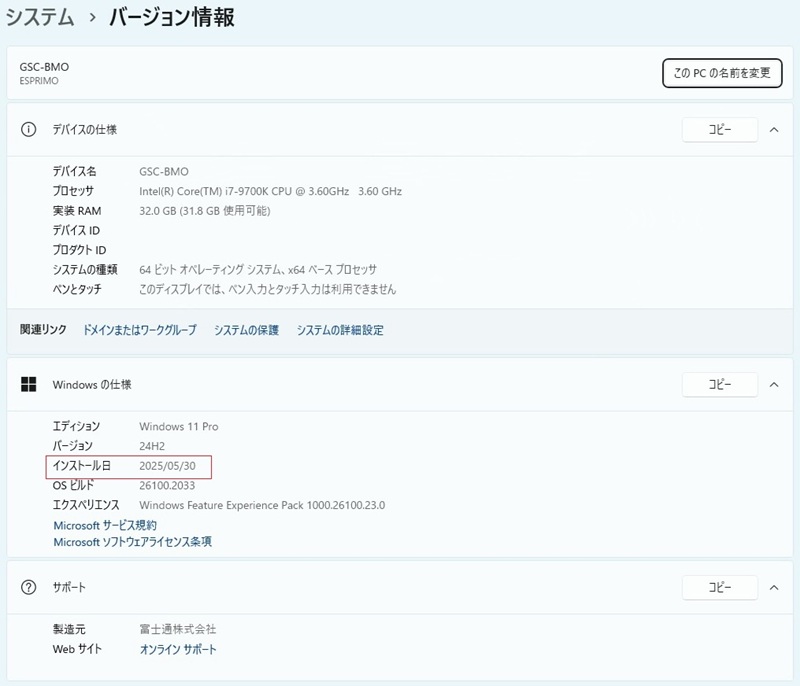Click the デバイス名 value GSC-BMO
800x686 pixels.
(x=164, y=171)
